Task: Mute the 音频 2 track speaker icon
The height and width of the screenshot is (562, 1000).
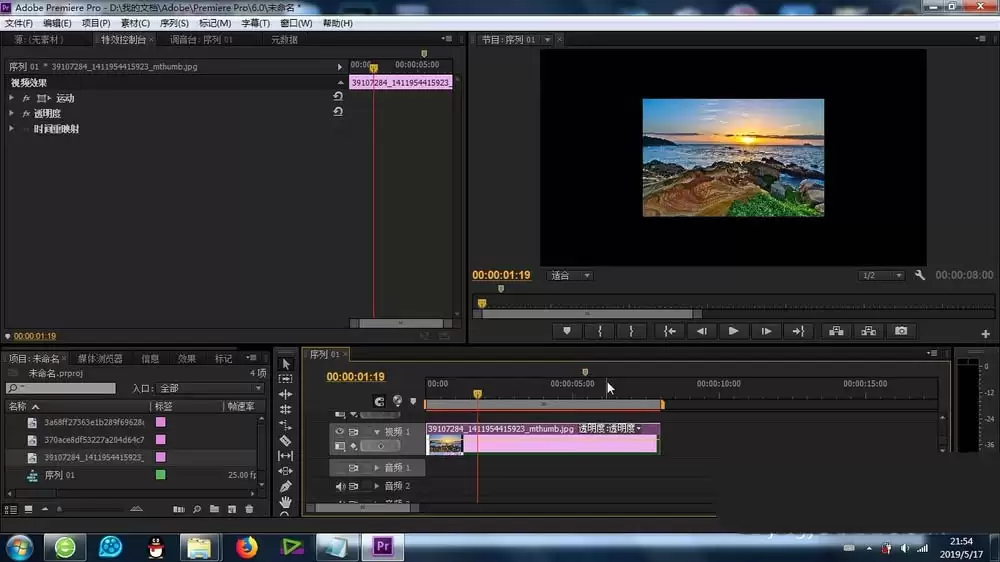Action: coord(340,486)
